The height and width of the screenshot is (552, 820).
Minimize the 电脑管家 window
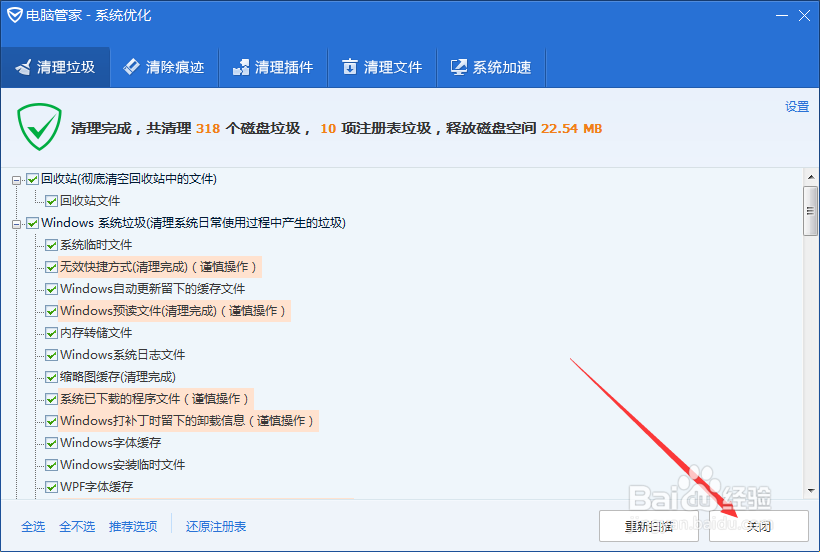pos(782,16)
